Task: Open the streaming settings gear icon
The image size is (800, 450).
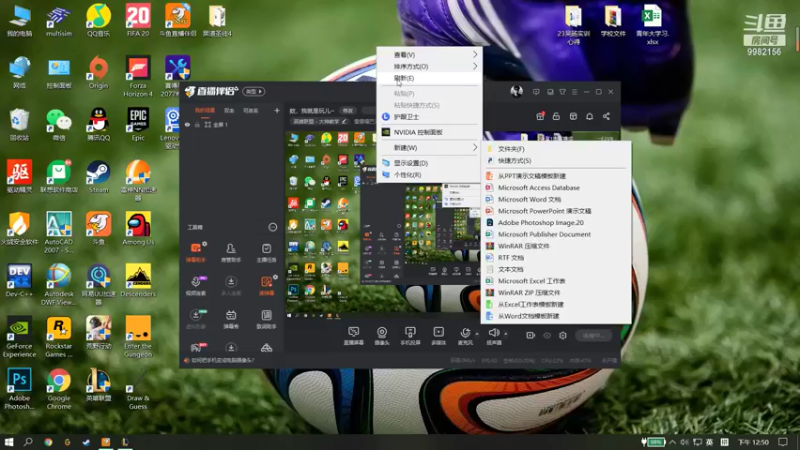Action: [x=563, y=335]
